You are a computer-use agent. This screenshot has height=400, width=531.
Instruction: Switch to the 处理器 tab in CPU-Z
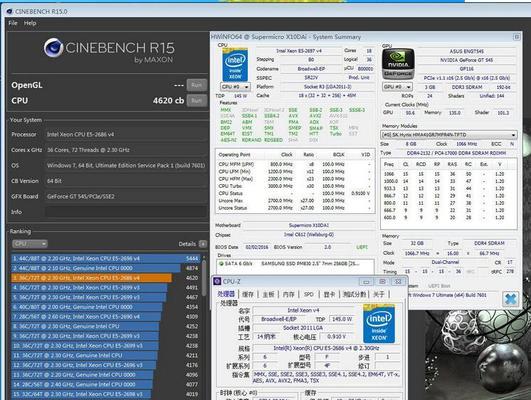pyautogui.click(x=226, y=294)
